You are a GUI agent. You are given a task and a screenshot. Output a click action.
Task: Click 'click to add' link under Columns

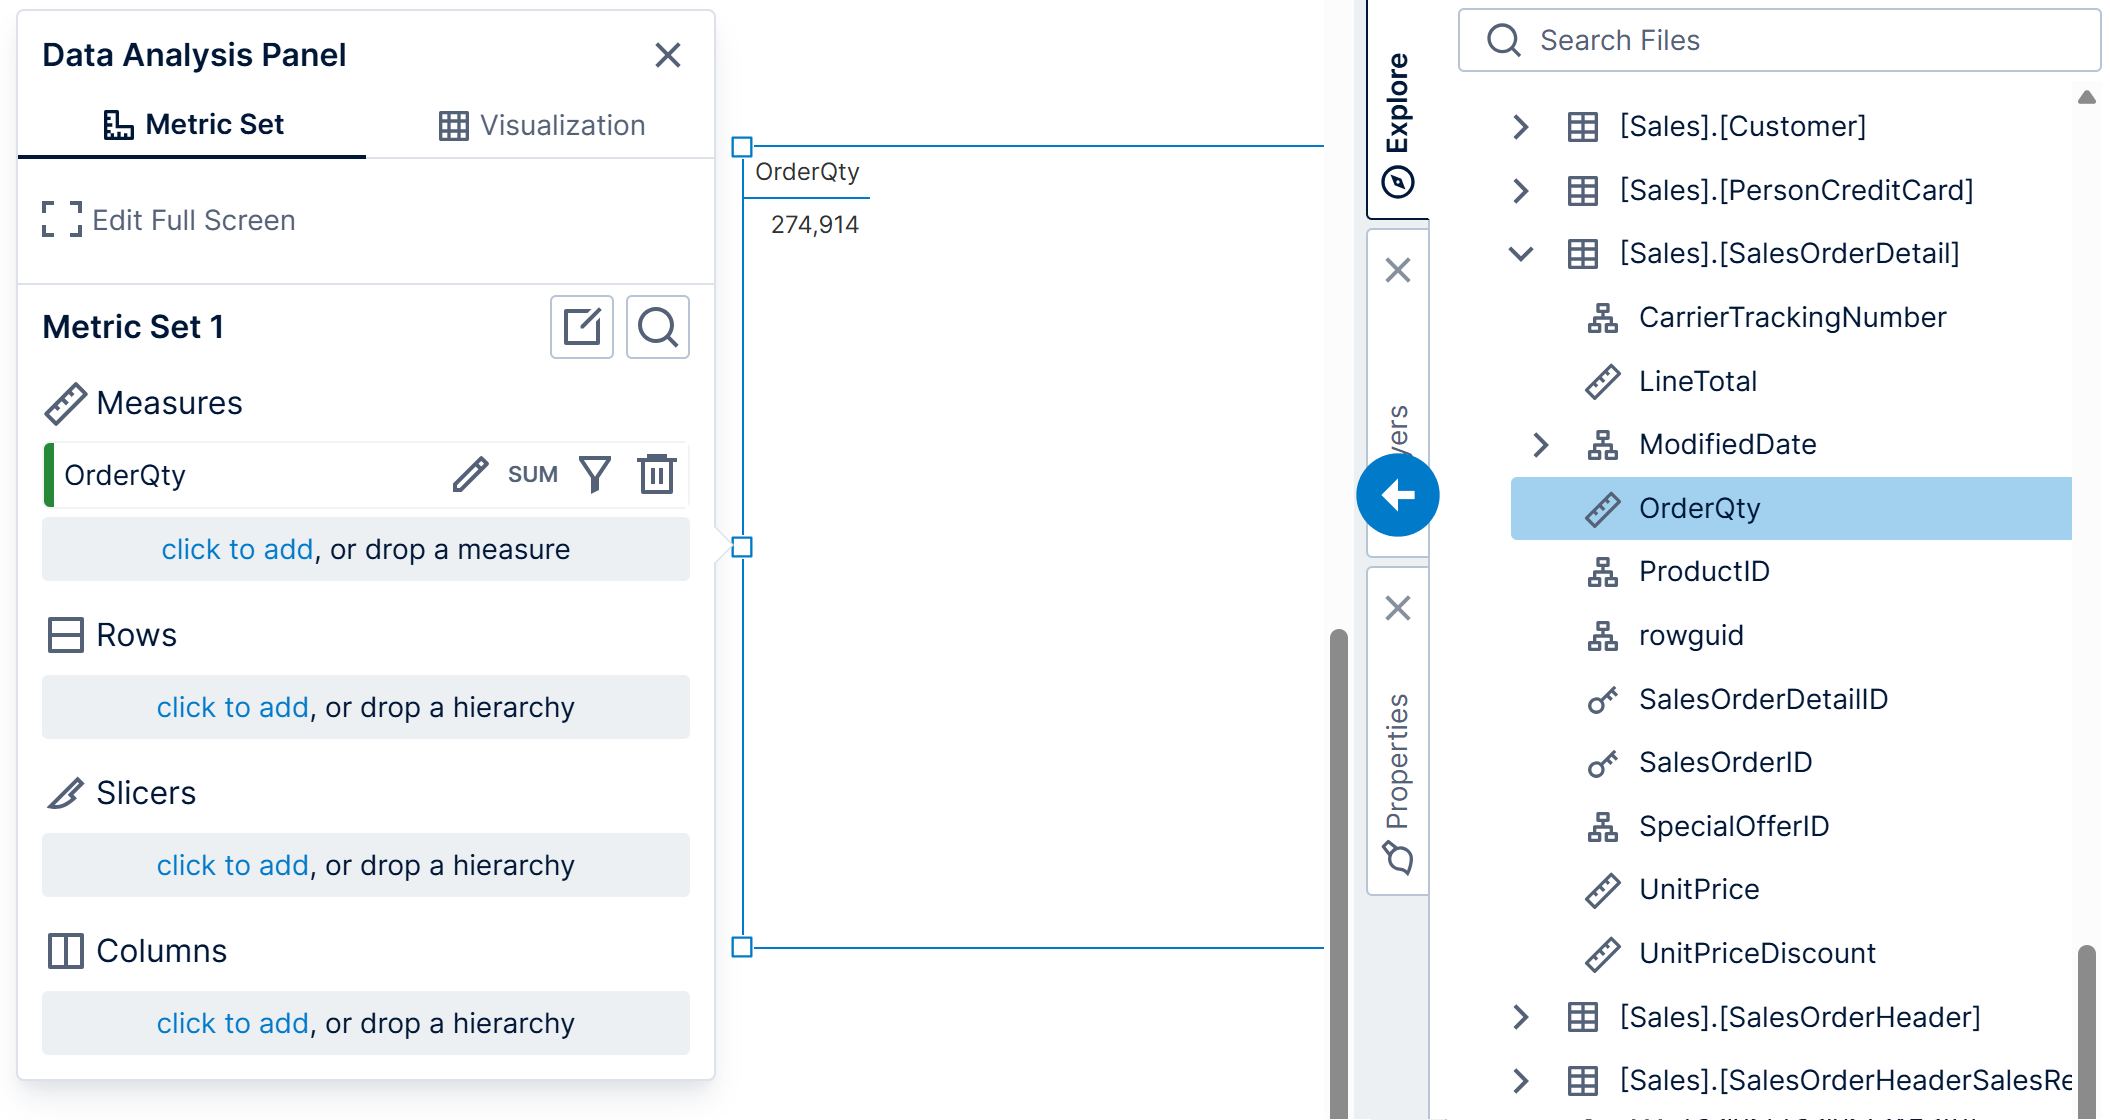(233, 1023)
